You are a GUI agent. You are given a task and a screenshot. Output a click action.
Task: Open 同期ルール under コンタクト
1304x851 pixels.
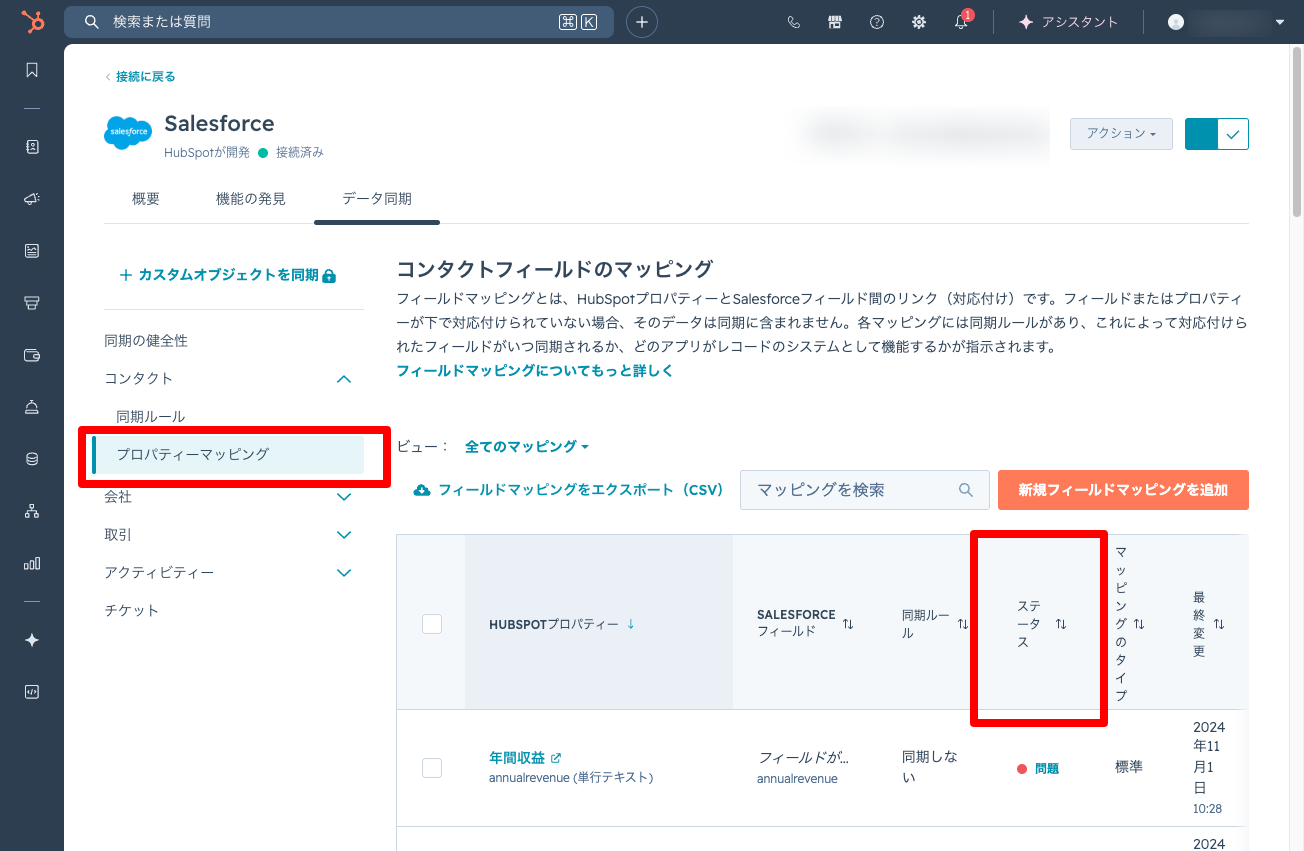click(151, 417)
